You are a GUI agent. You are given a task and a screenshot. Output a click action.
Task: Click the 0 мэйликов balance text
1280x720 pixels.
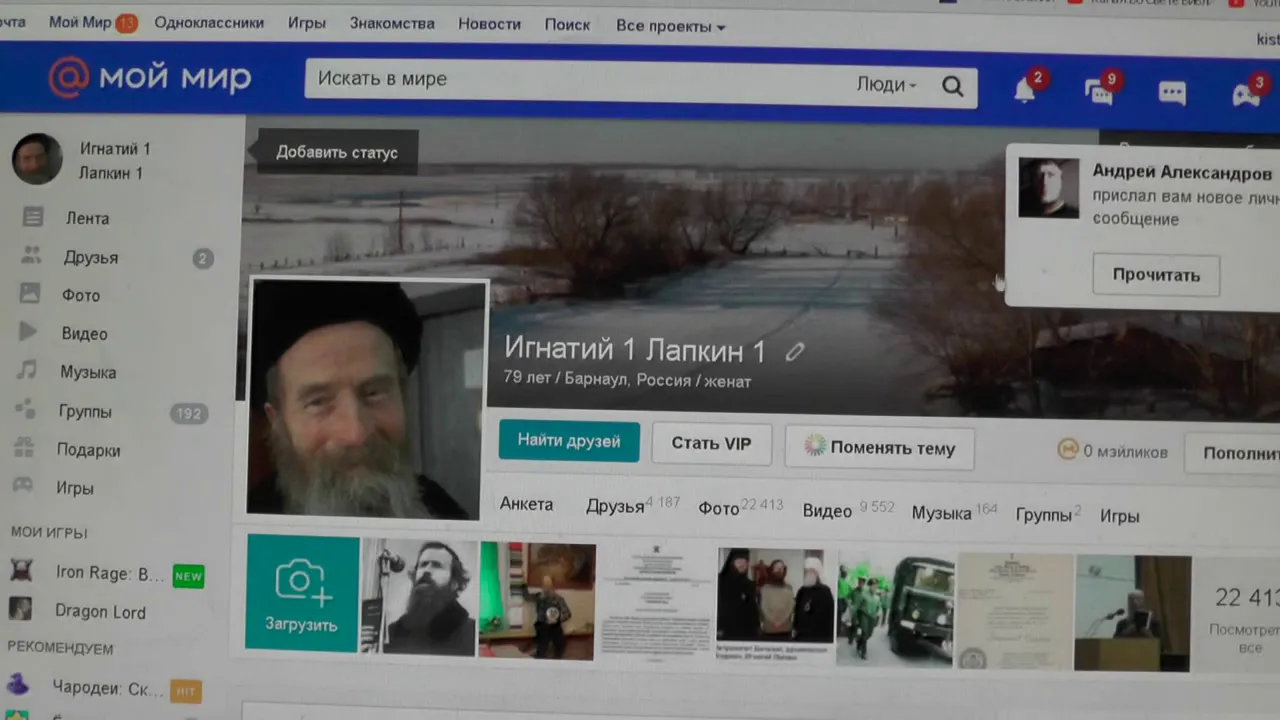[1125, 452]
